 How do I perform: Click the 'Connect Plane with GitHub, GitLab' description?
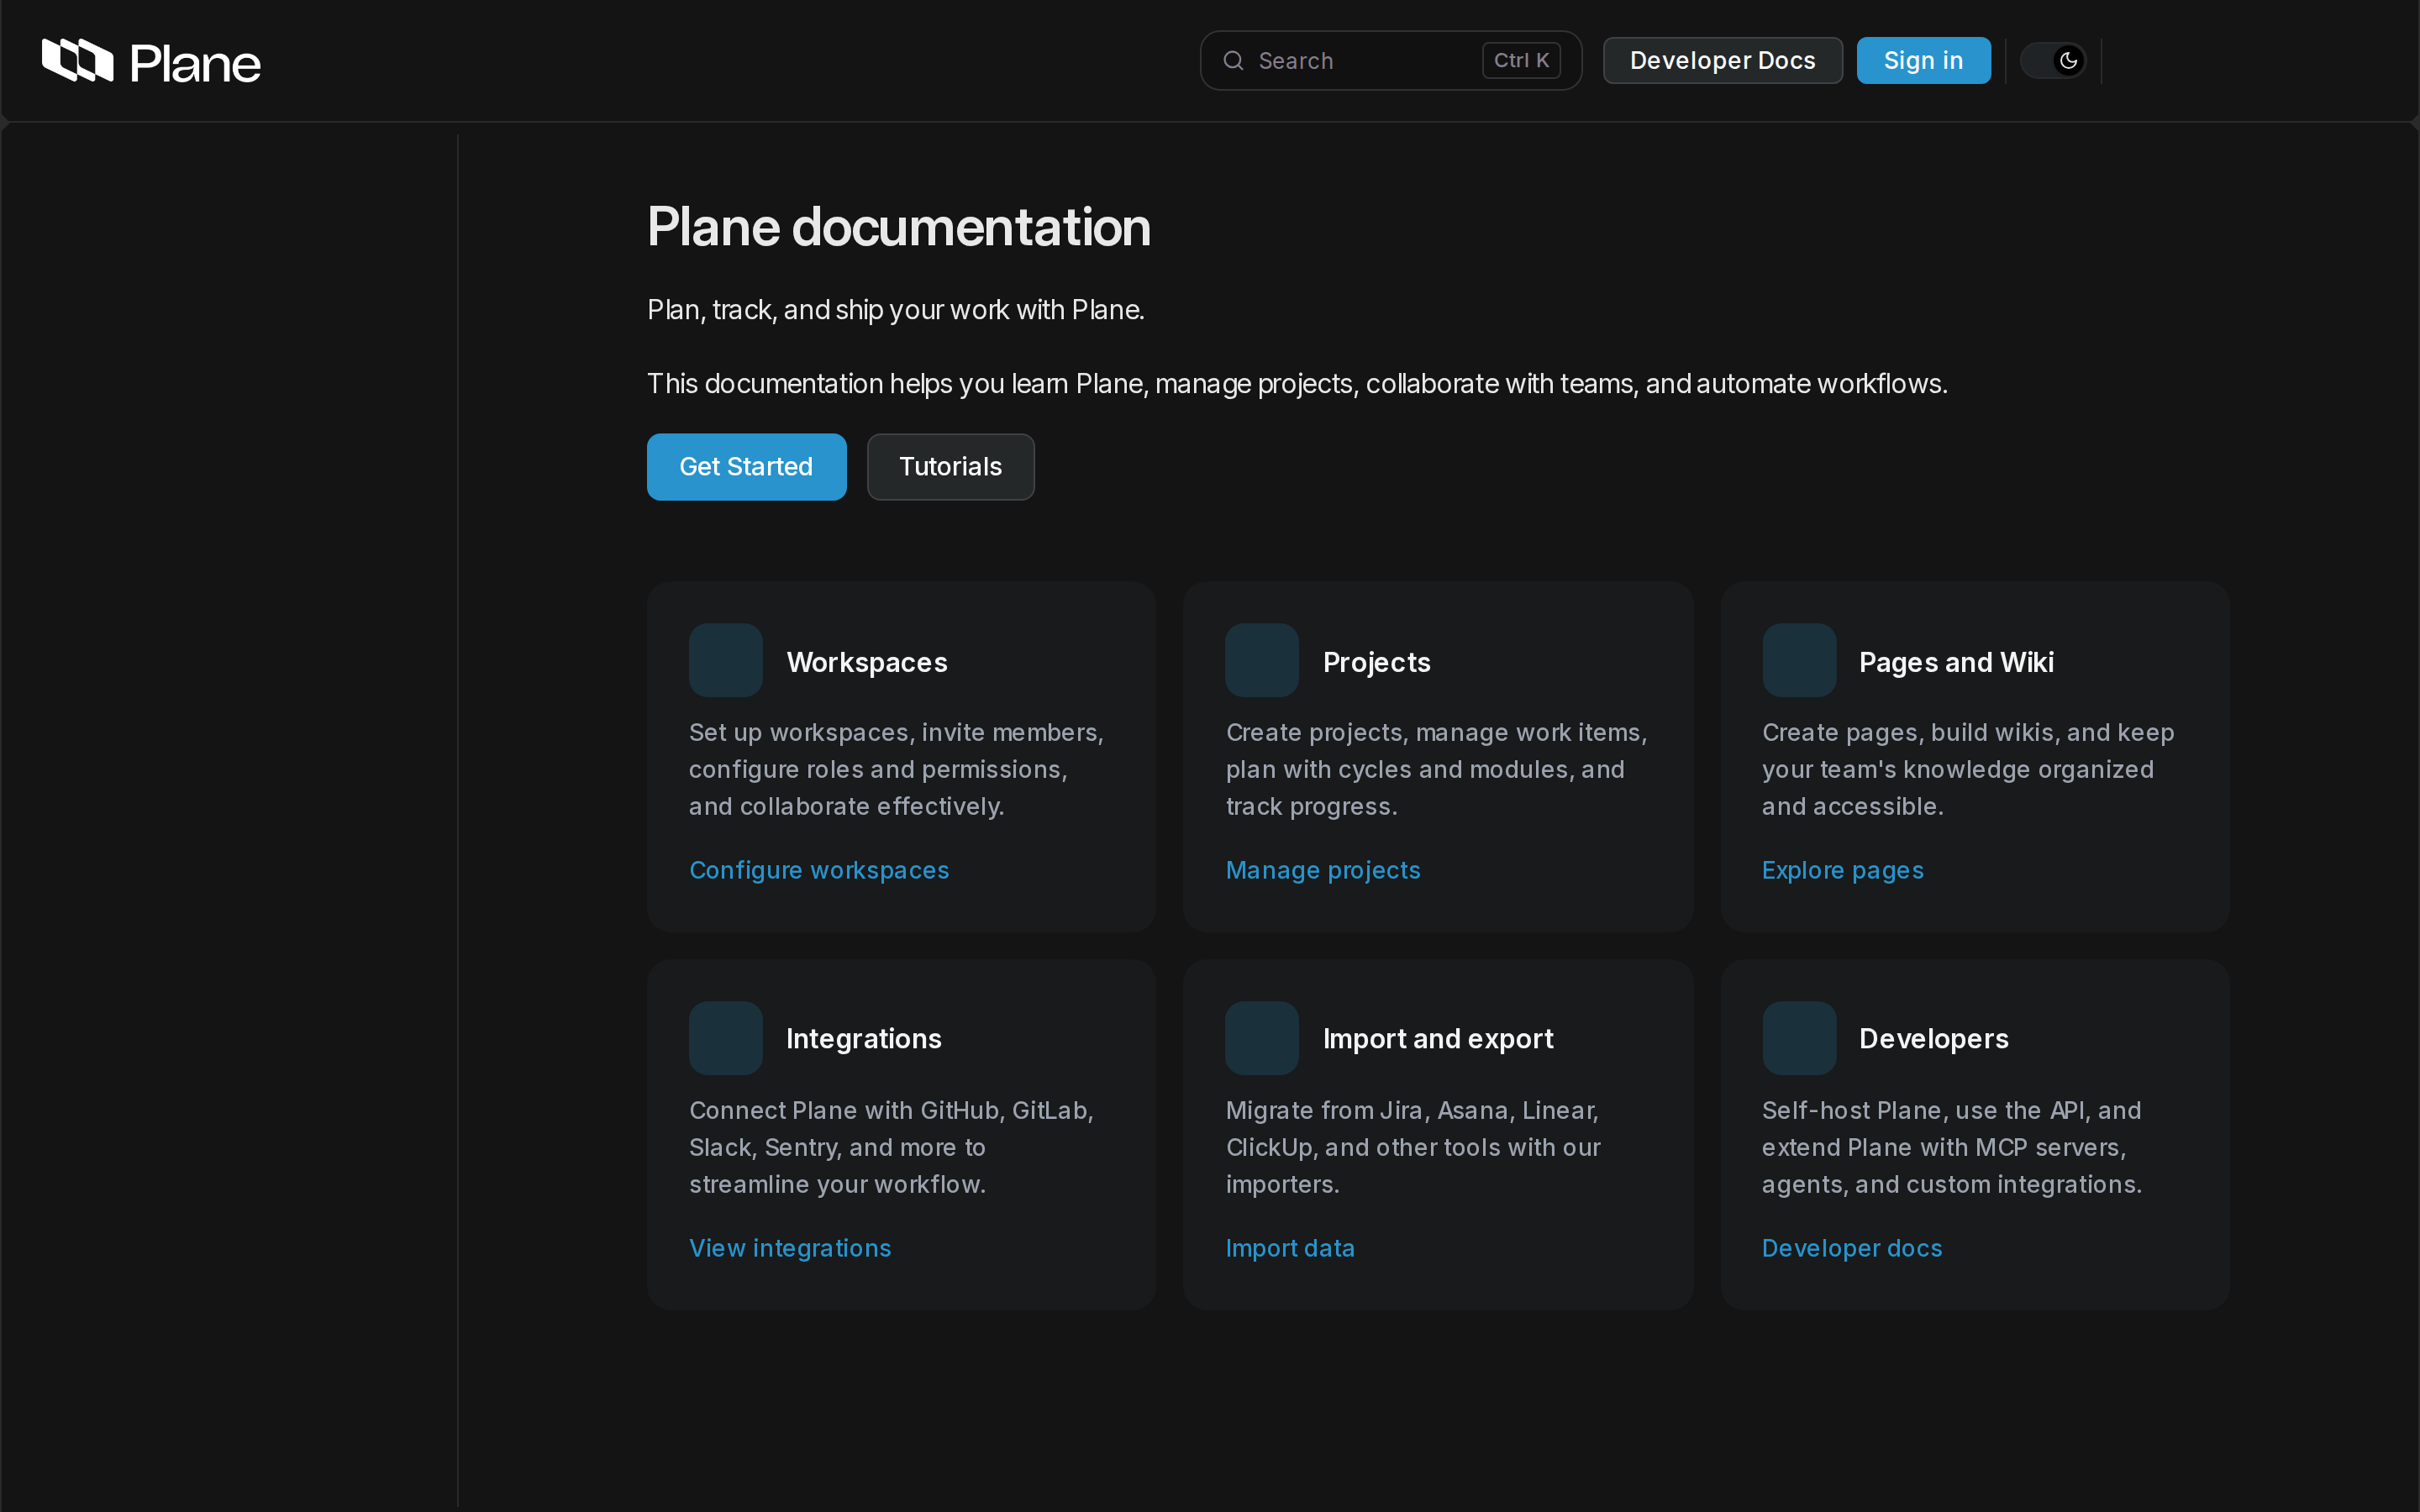click(891, 1147)
